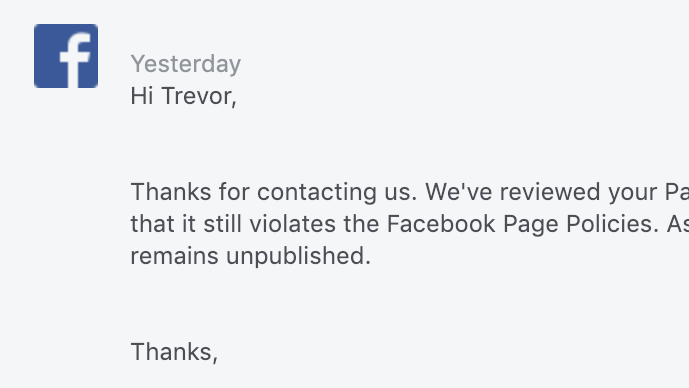Click 'Thanks for contacting us.' sentence
Image resolution: width=689 pixels, height=388 pixels.
pyautogui.click(x=274, y=192)
